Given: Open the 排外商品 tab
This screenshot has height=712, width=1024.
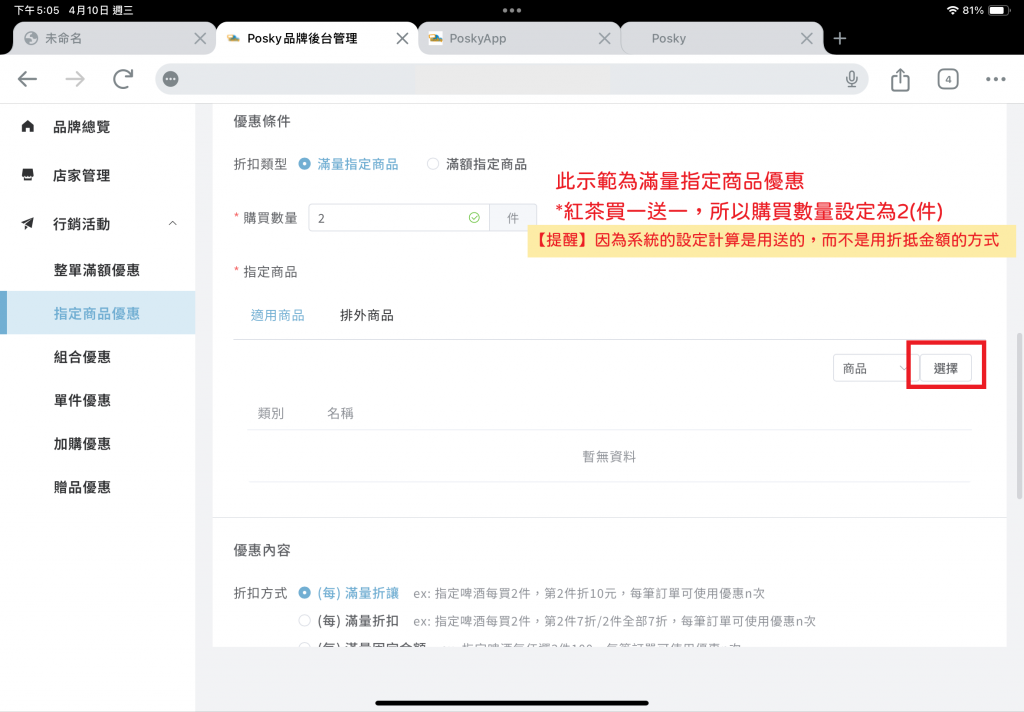Looking at the screenshot, I should pyautogui.click(x=367, y=316).
